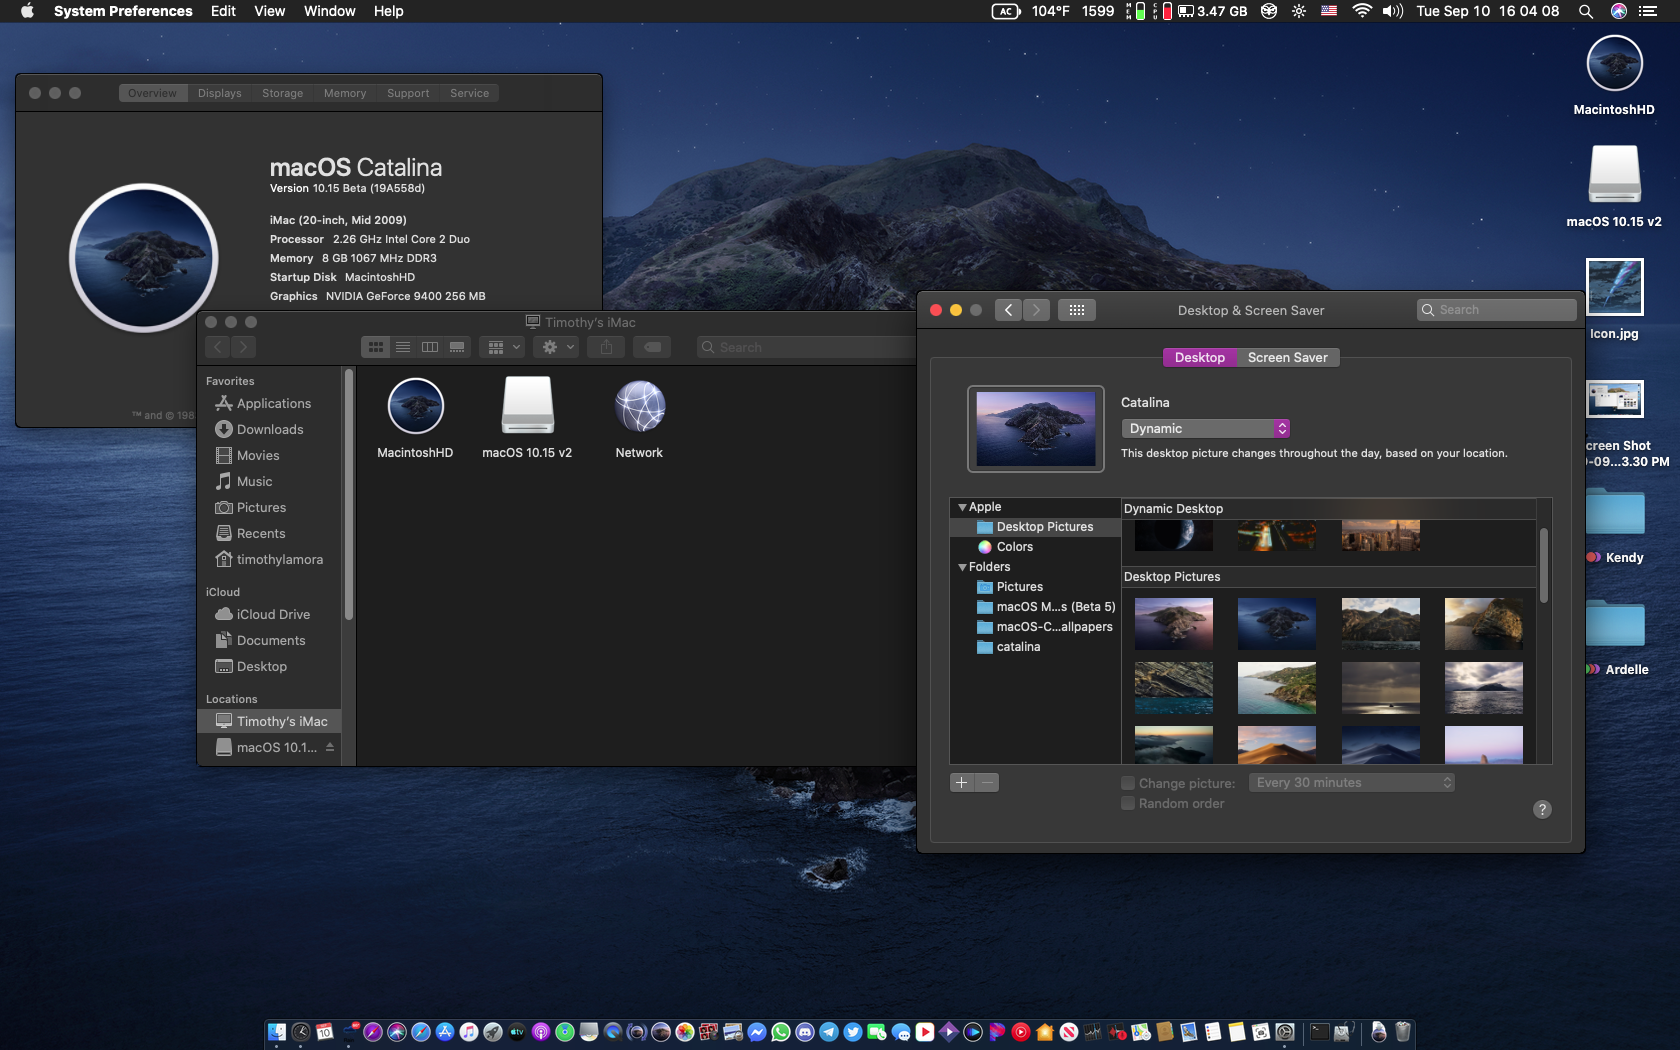The height and width of the screenshot is (1050, 1680).
Task: Click wallpaper list vertical scrollbar
Action: [1543, 565]
